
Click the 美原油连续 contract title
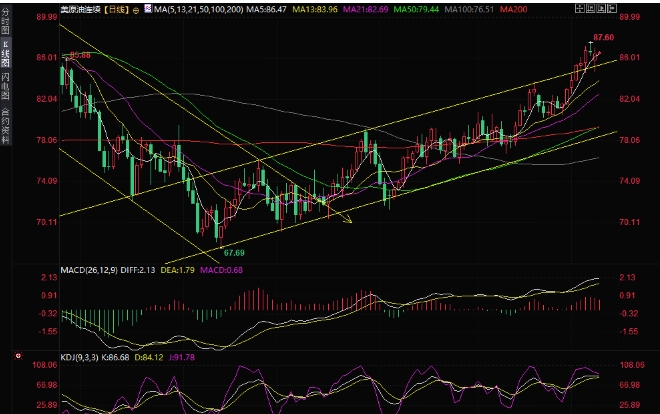point(81,9)
